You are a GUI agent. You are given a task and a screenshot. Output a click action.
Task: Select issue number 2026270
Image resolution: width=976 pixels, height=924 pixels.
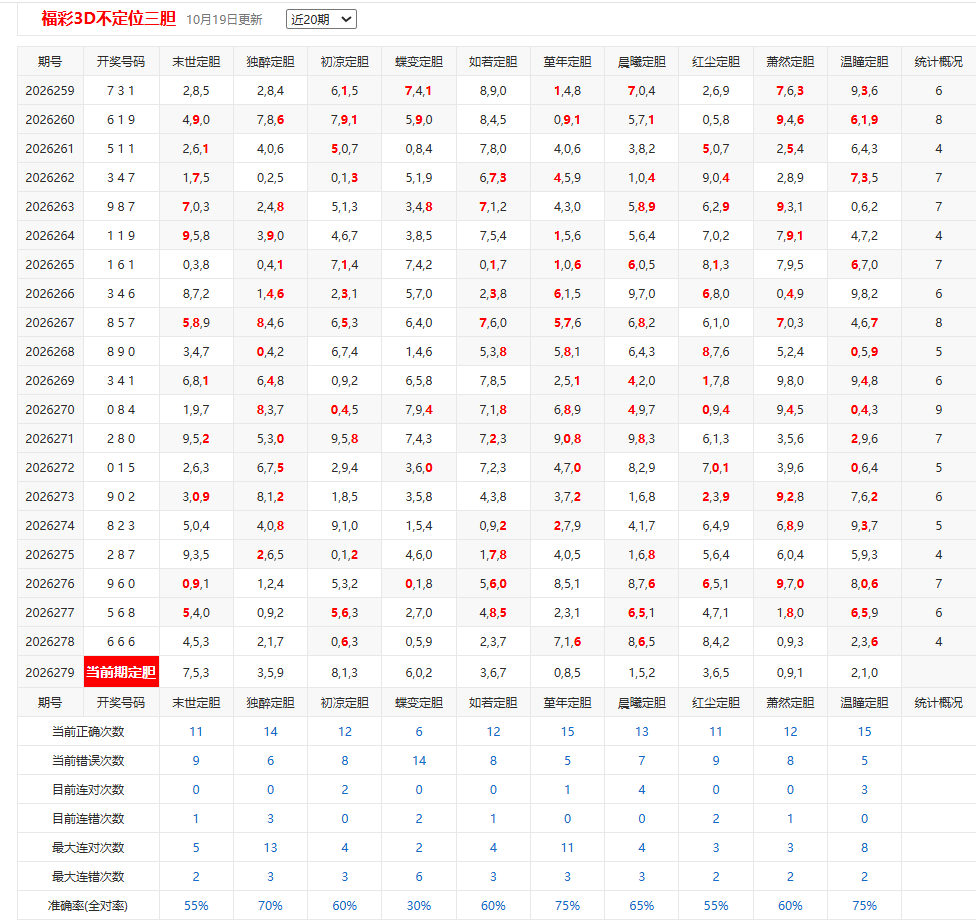50,410
